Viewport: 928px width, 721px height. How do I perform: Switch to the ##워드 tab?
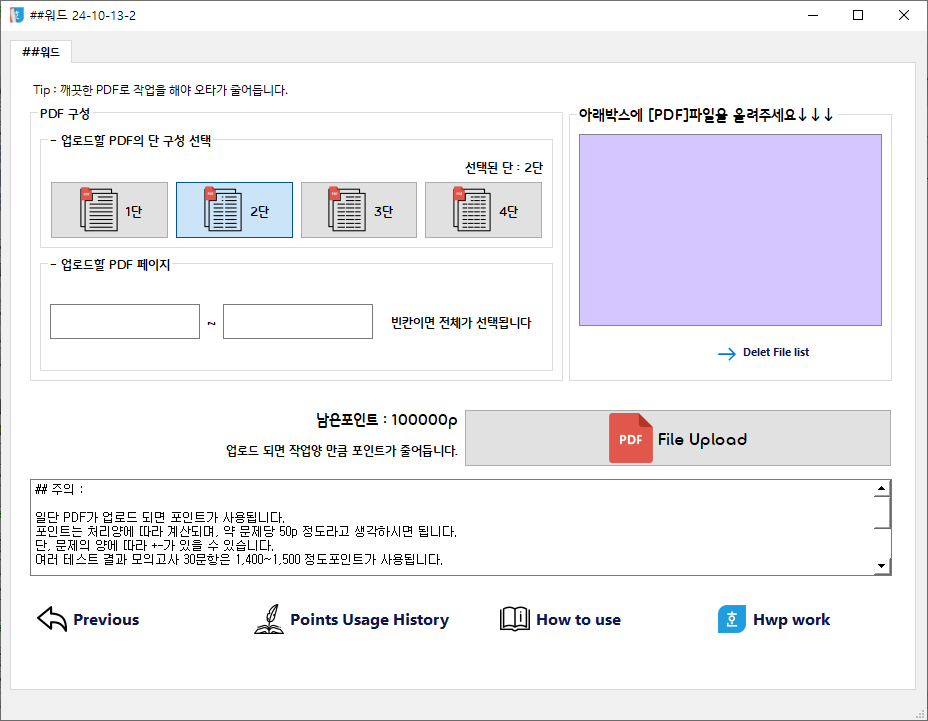tap(41, 52)
